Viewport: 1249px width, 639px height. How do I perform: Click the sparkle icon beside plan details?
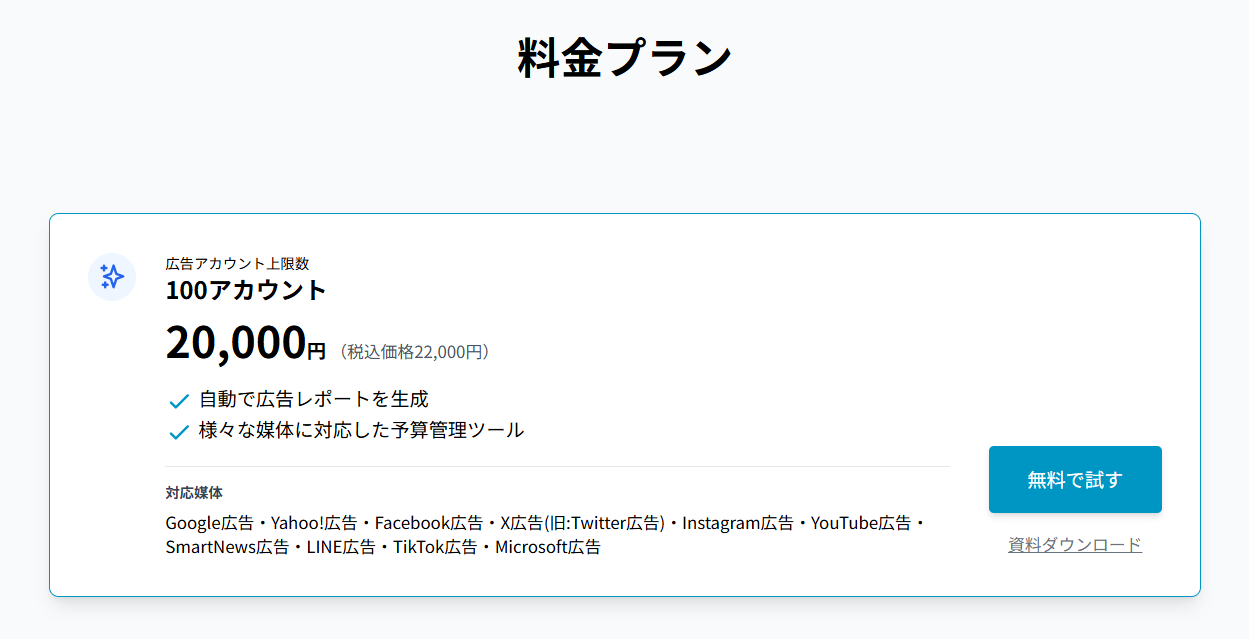tap(112, 277)
